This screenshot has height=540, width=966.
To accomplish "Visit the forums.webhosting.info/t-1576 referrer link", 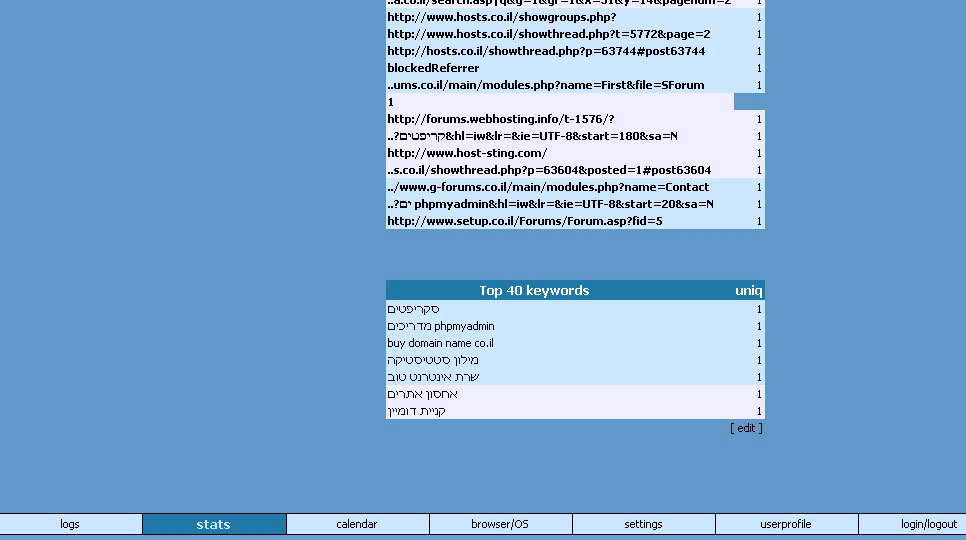I will pos(500,119).
